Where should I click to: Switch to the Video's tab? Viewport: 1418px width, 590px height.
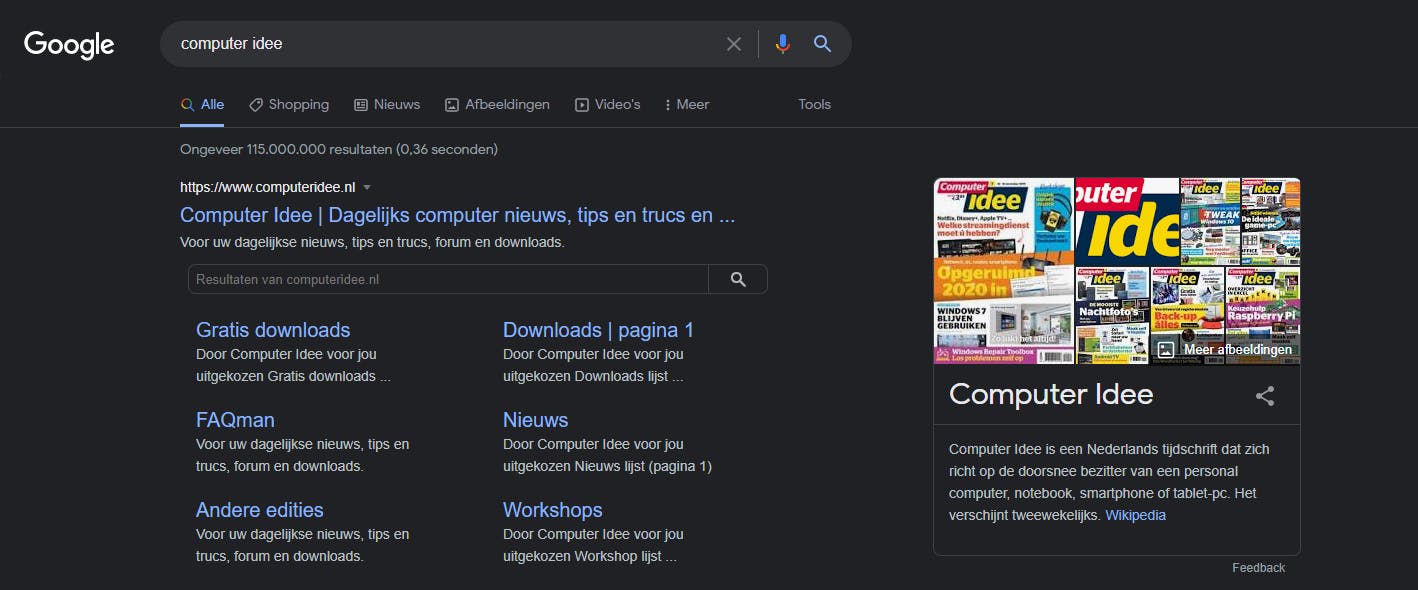(x=607, y=104)
